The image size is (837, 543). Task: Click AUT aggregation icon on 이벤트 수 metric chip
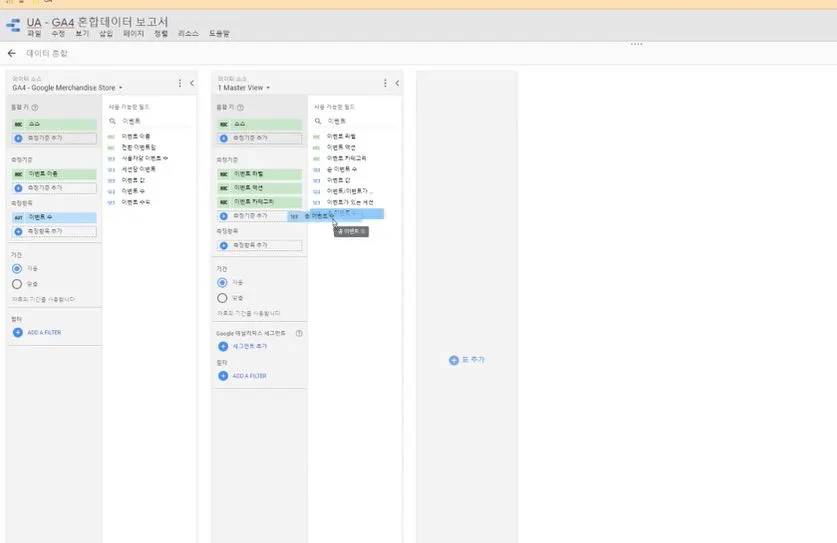pos(19,218)
